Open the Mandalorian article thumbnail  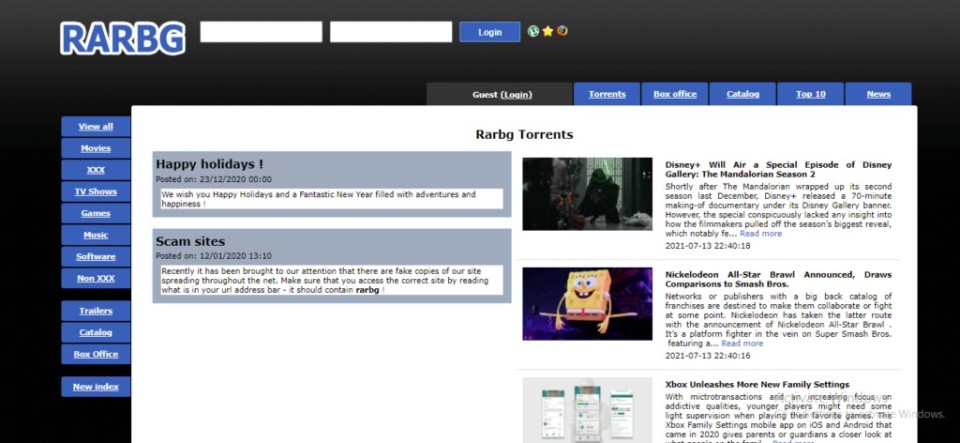(x=587, y=194)
